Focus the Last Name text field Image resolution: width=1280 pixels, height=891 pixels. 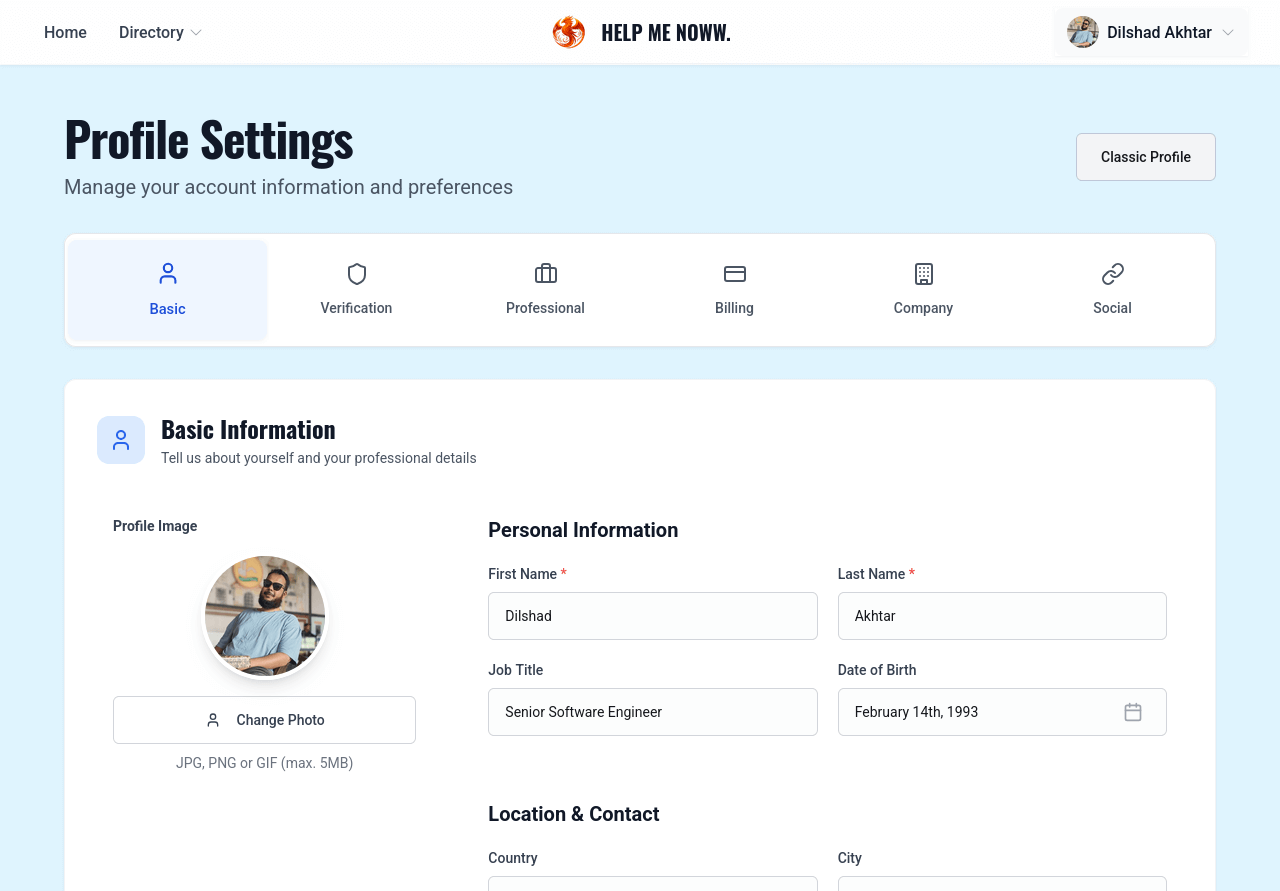[1001, 616]
